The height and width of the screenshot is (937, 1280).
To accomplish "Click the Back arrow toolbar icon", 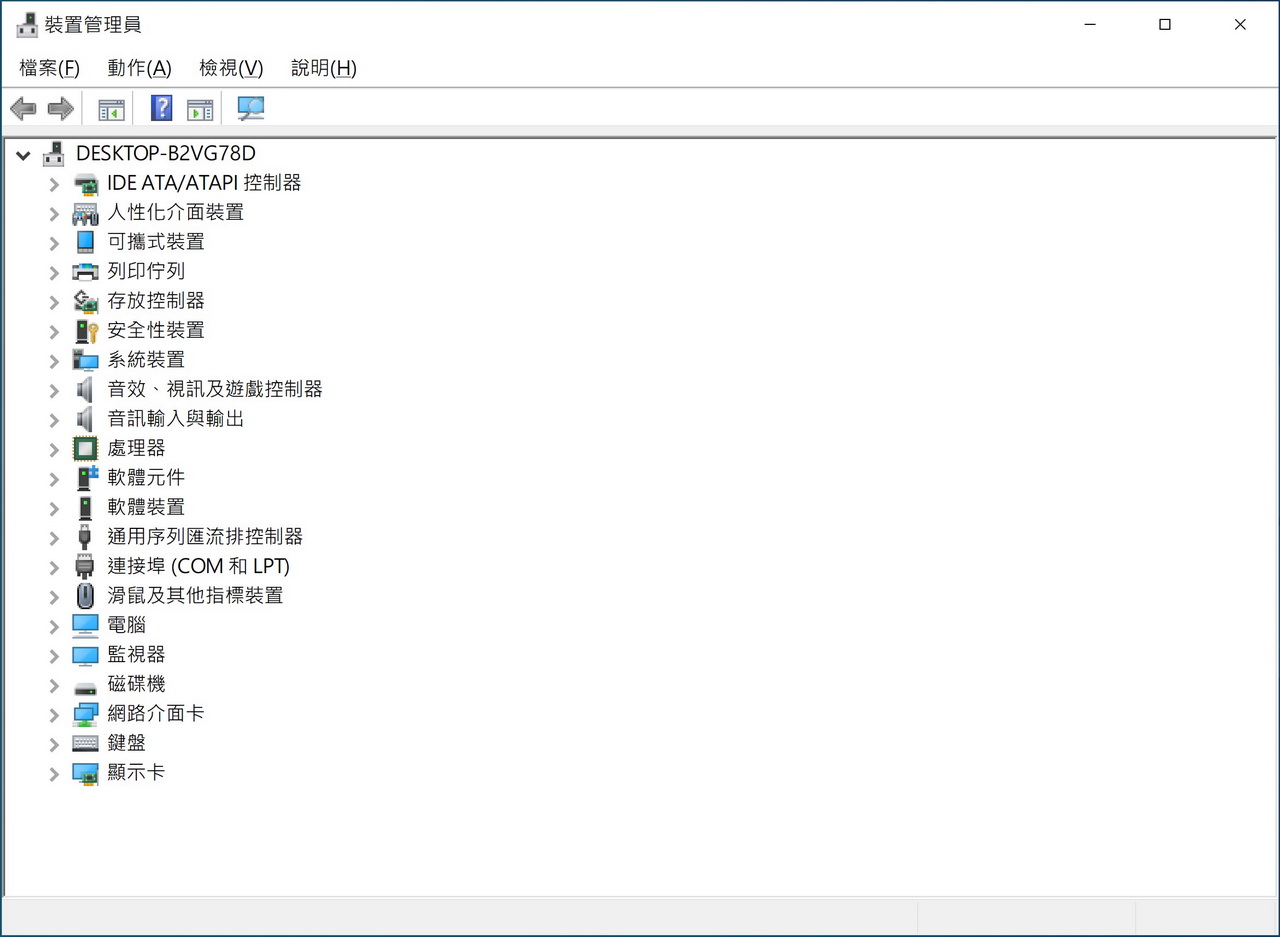I will pyautogui.click(x=23, y=109).
